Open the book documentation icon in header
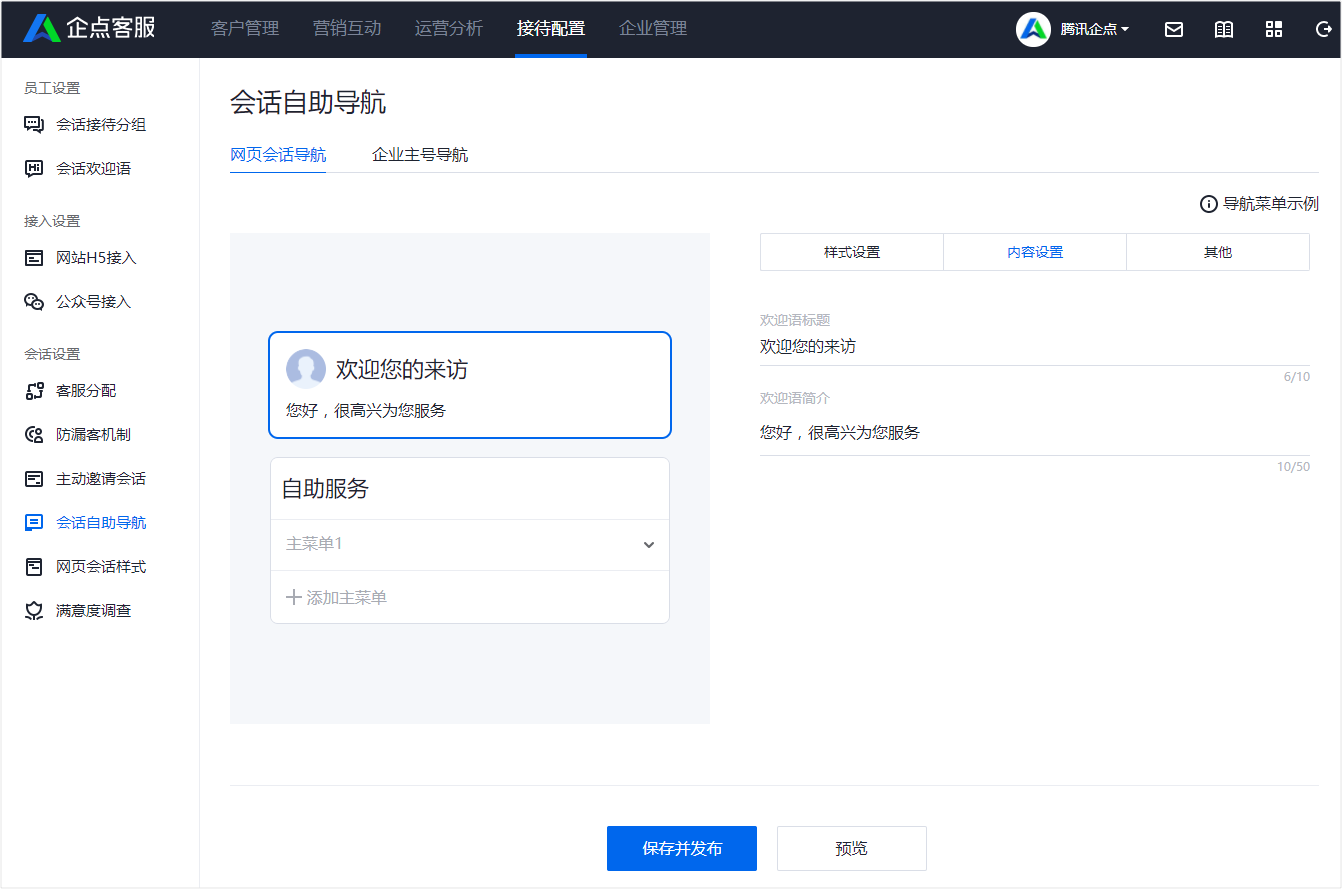 click(x=1224, y=29)
